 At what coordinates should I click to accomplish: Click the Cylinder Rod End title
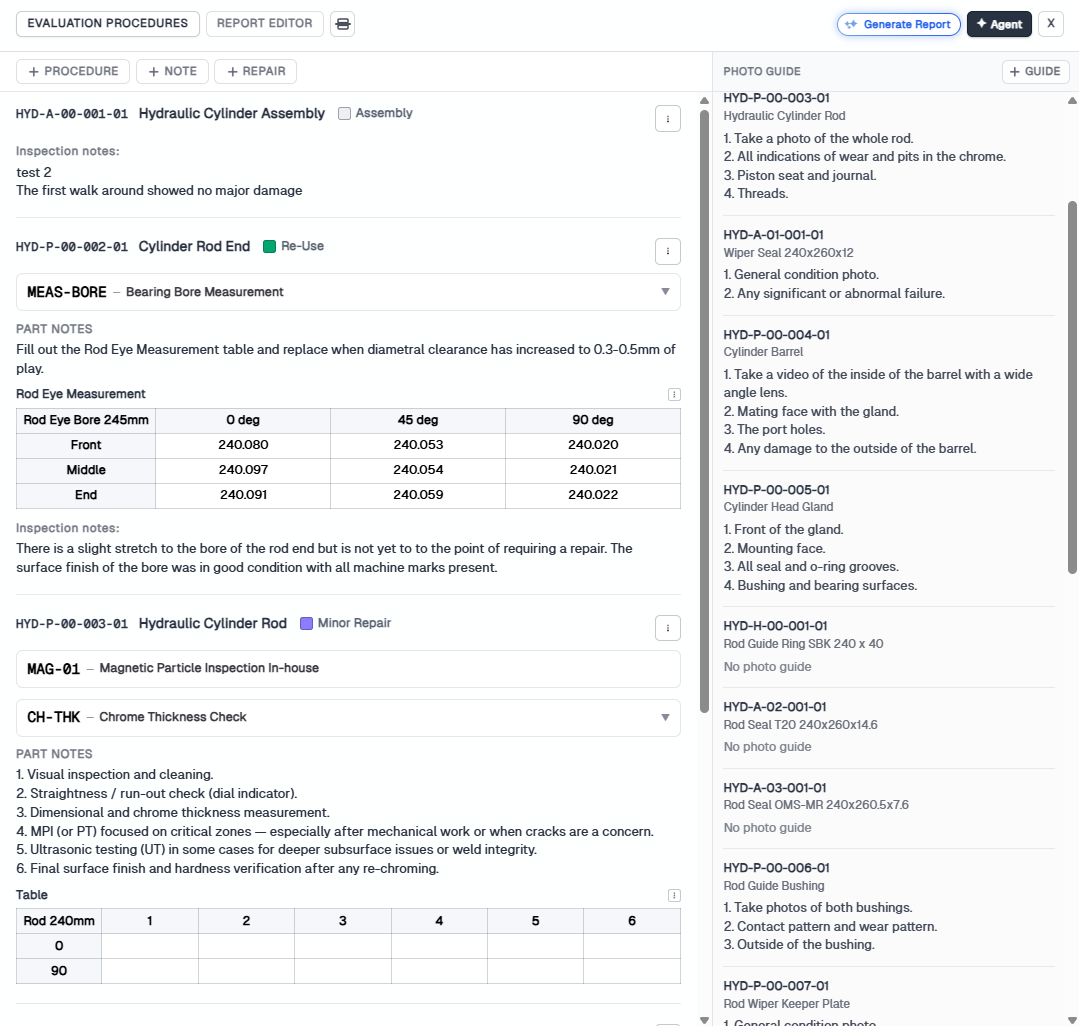coord(194,246)
